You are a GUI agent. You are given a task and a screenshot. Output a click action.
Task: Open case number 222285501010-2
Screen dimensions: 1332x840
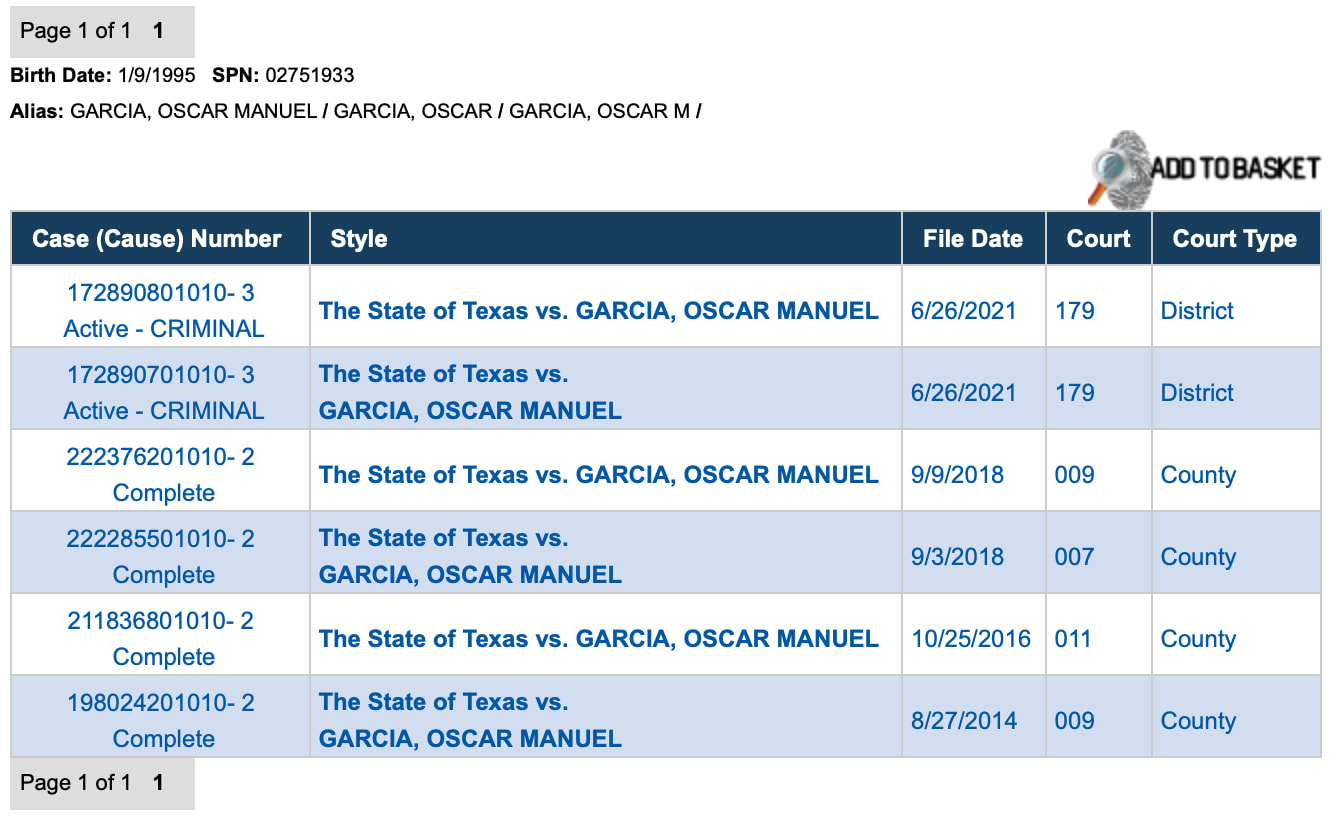click(x=161, y=539)
